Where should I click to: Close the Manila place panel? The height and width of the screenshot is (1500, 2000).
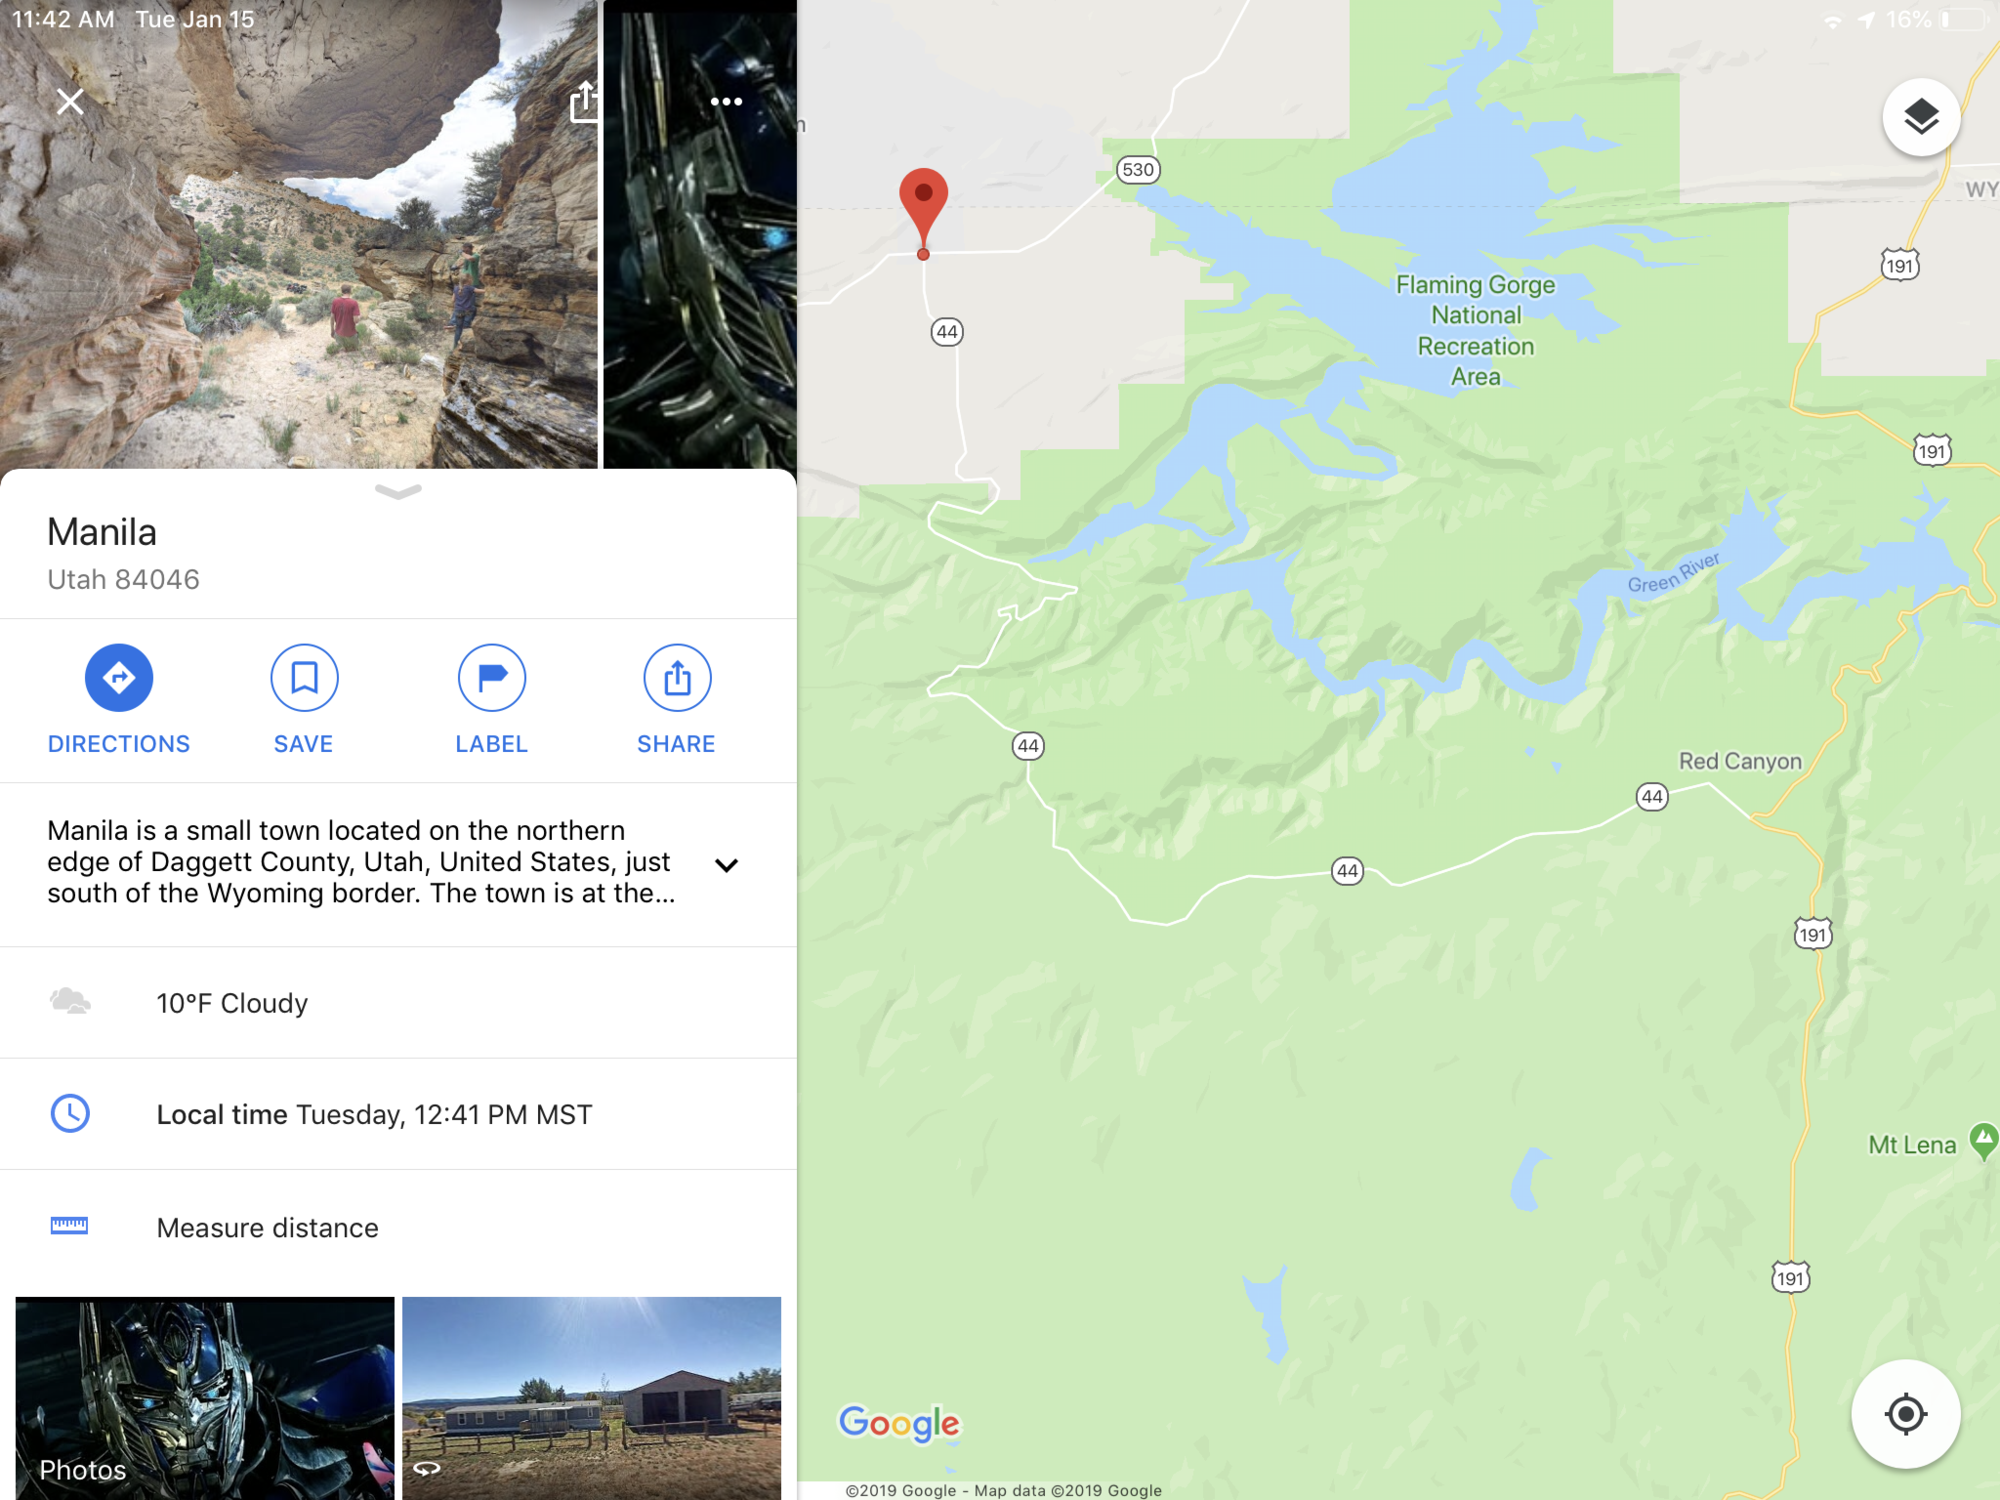(x=70, y=101)
